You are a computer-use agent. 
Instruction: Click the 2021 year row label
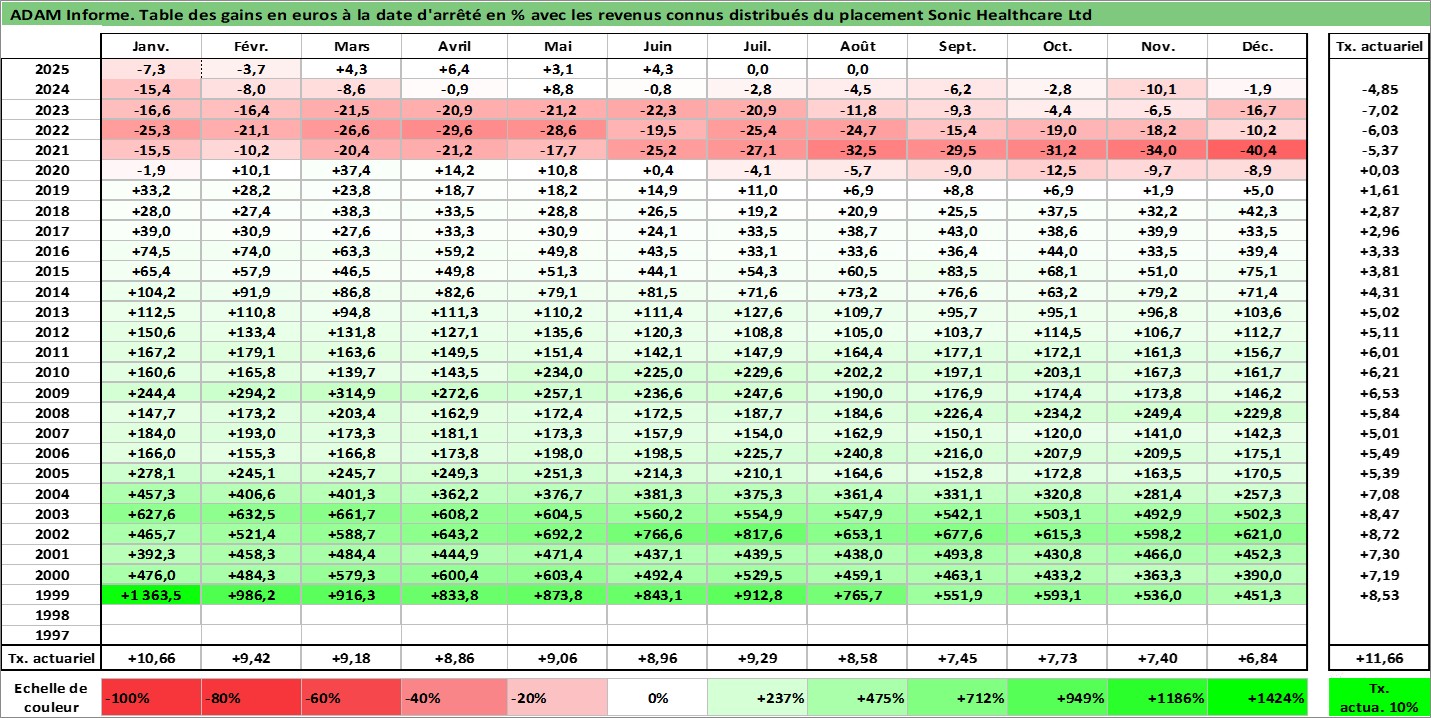(x=51, y=150)
